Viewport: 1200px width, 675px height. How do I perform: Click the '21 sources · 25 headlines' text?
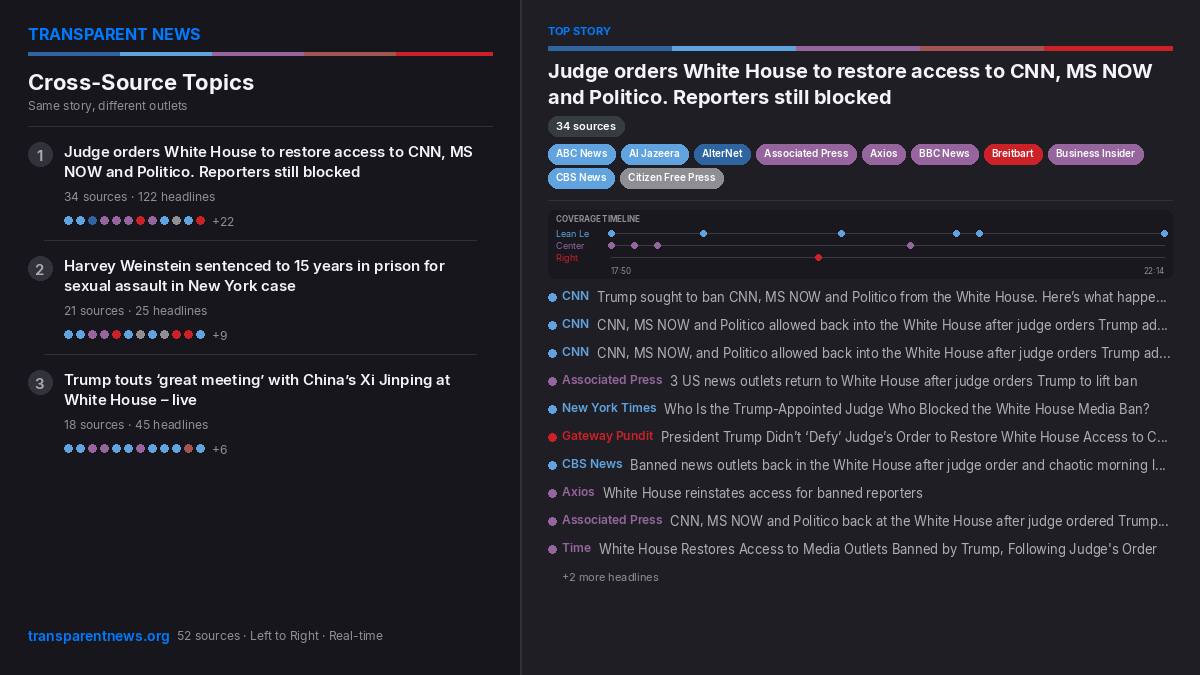[135, 311]
